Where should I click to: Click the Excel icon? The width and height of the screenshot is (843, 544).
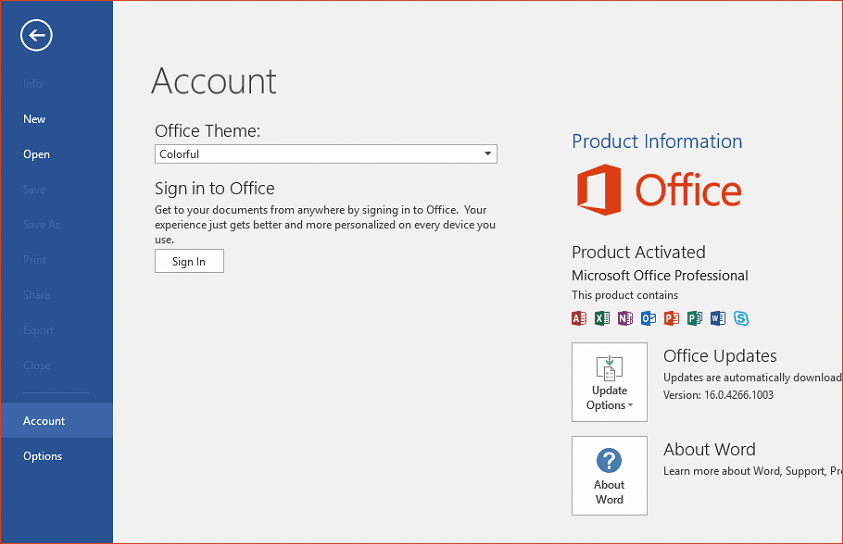(602, 319)
